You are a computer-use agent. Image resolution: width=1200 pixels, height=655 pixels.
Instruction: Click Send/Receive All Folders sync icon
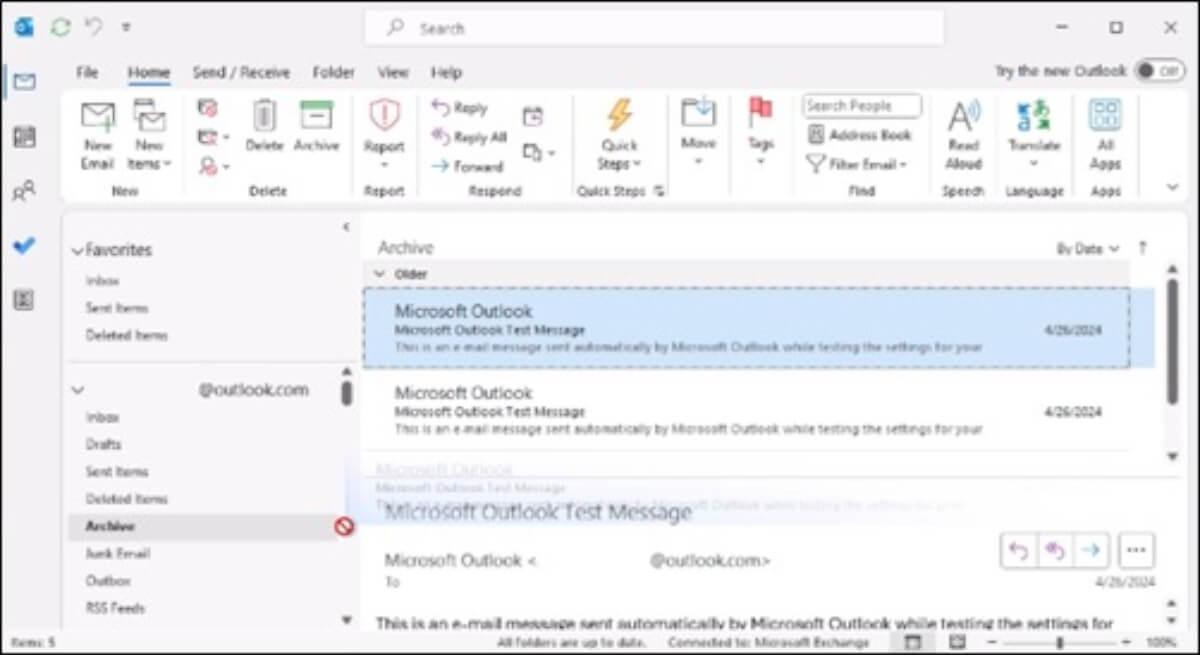click(61, 27)
